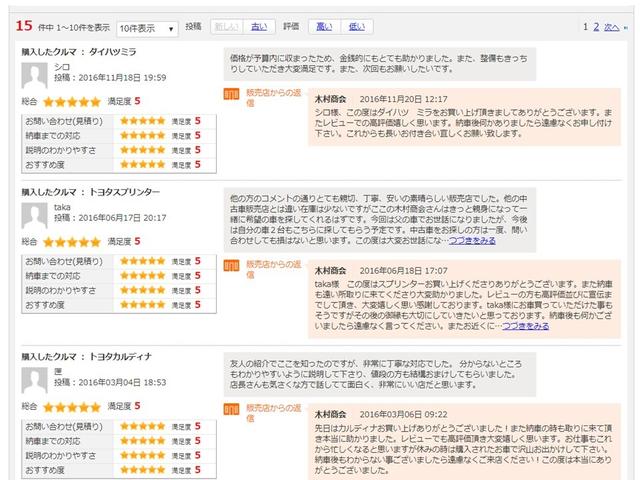This screenshot has width=640, height=480.
Task: Select heading 購入したクルマ : ダイハツミラ
Action: click(79, 52)
